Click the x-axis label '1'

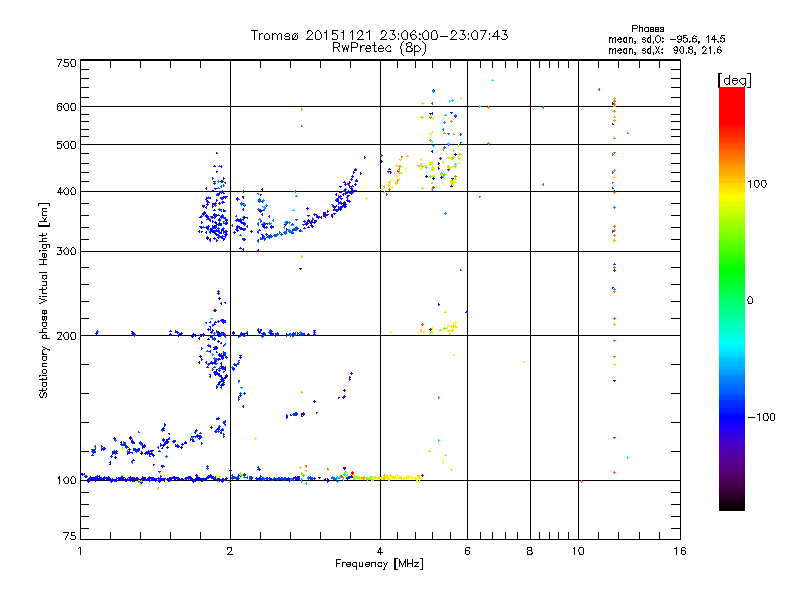[80, 552]
